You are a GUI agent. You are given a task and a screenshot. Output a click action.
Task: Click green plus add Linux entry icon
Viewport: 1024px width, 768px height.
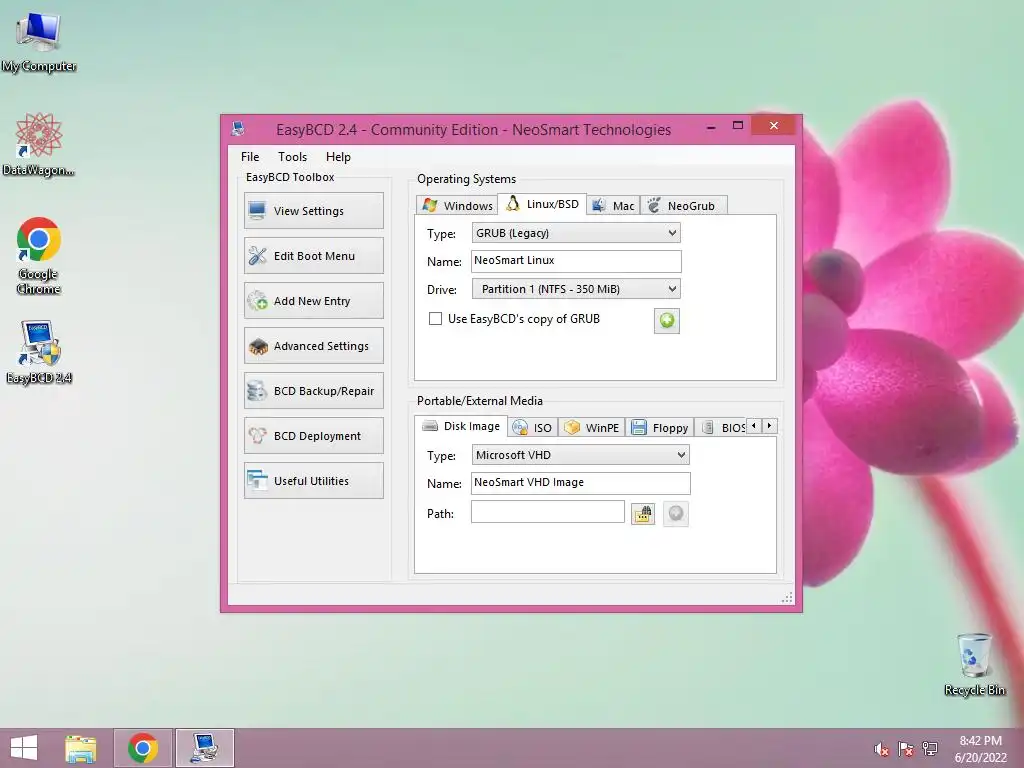click(667, 321)
